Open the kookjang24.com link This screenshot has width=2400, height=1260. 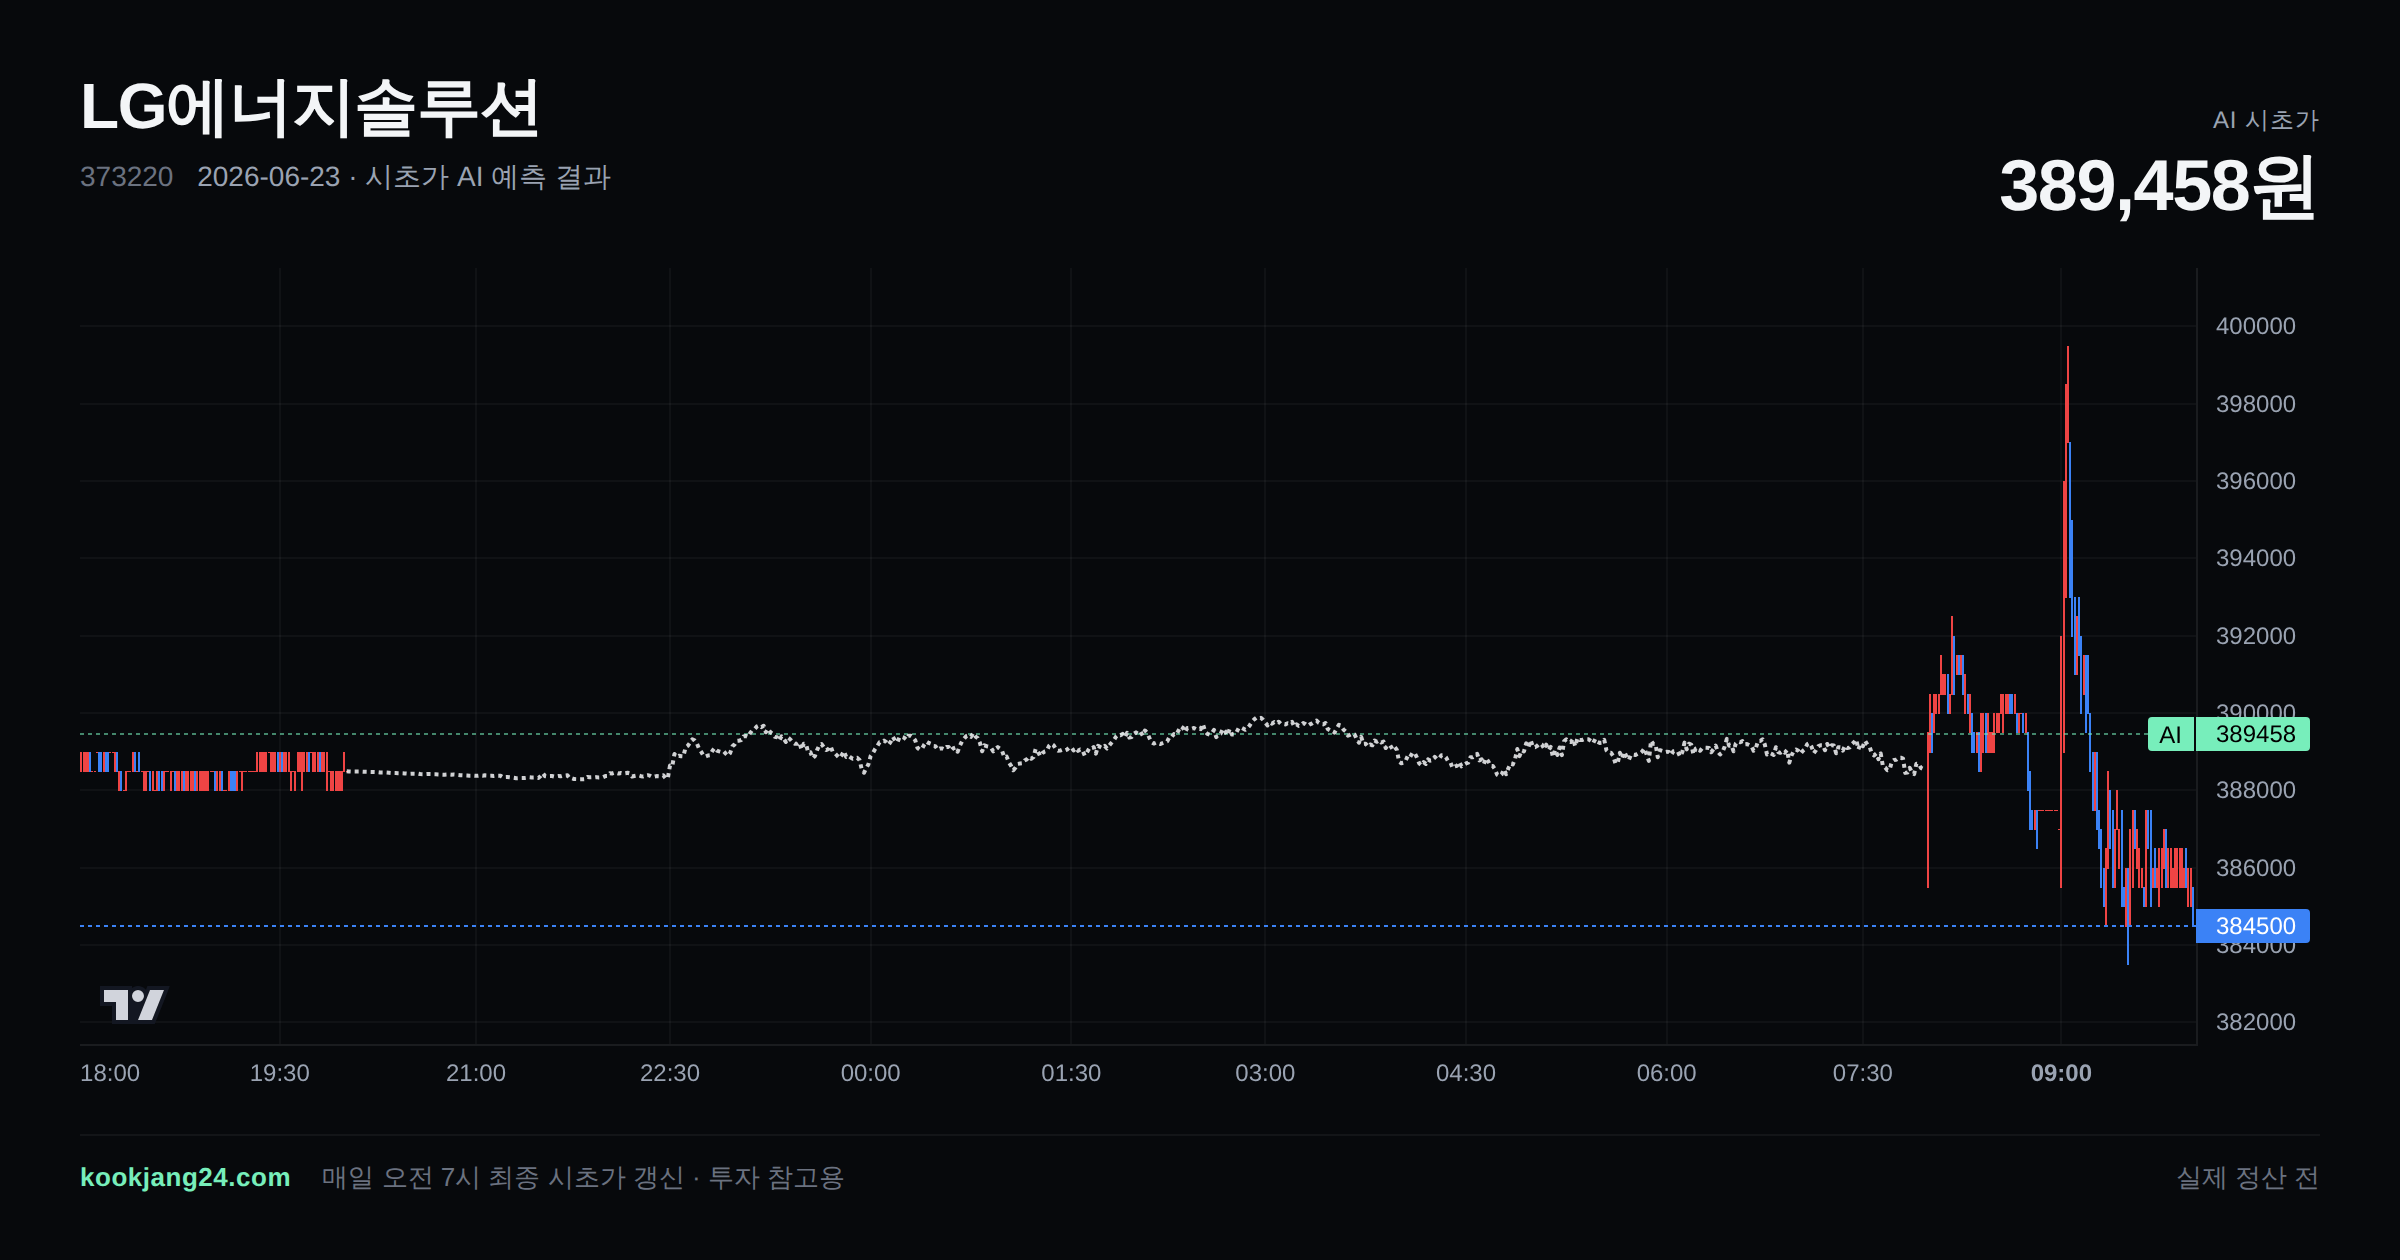[185, 1177]
